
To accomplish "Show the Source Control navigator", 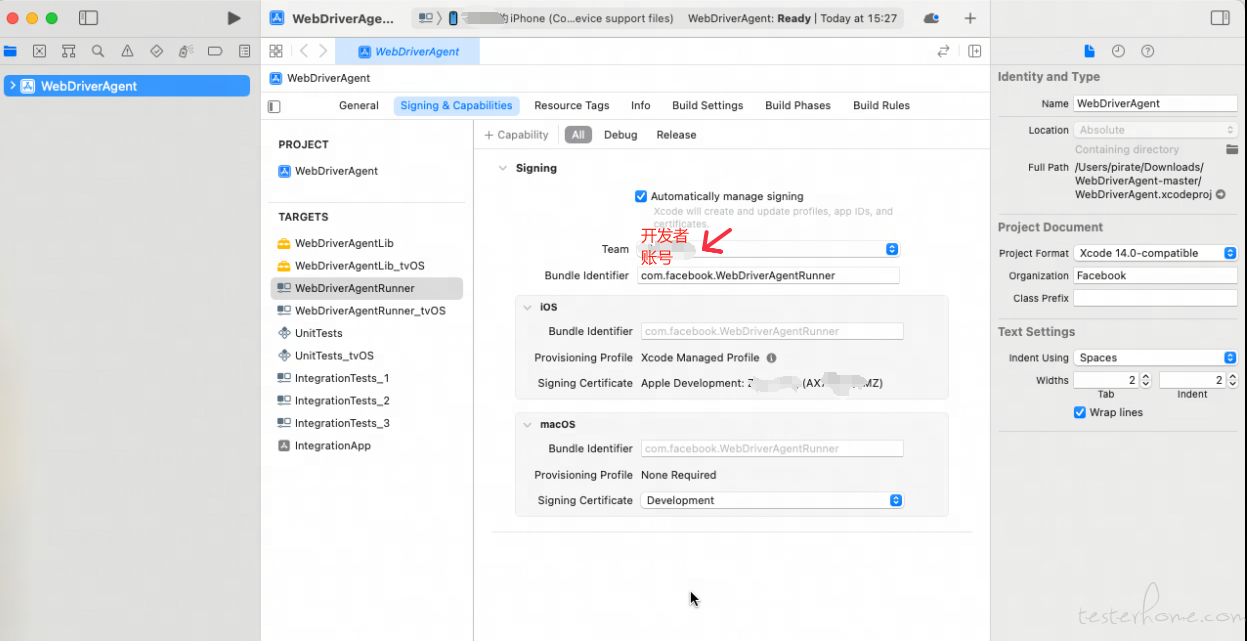I will pyautogui.click(x=39, y=51).
